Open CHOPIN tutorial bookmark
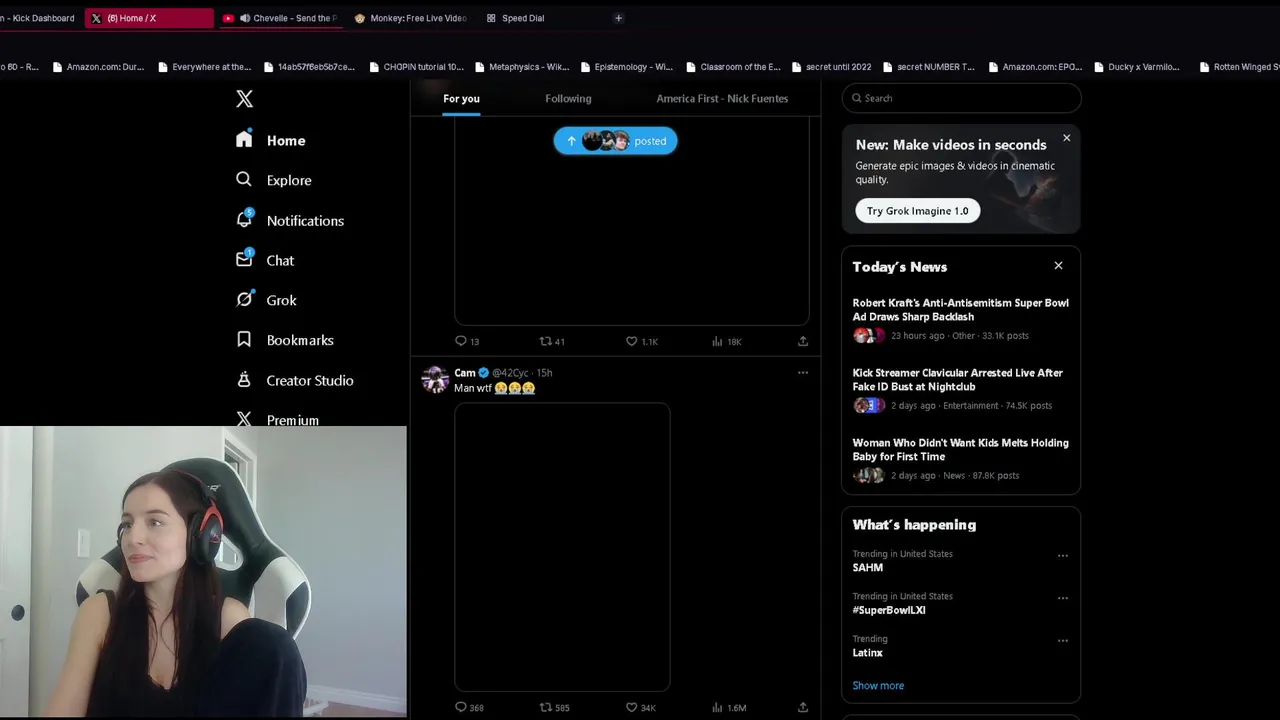Image resolution: width=1280 pixels, height=720 pixels. [x=416, y=67]
